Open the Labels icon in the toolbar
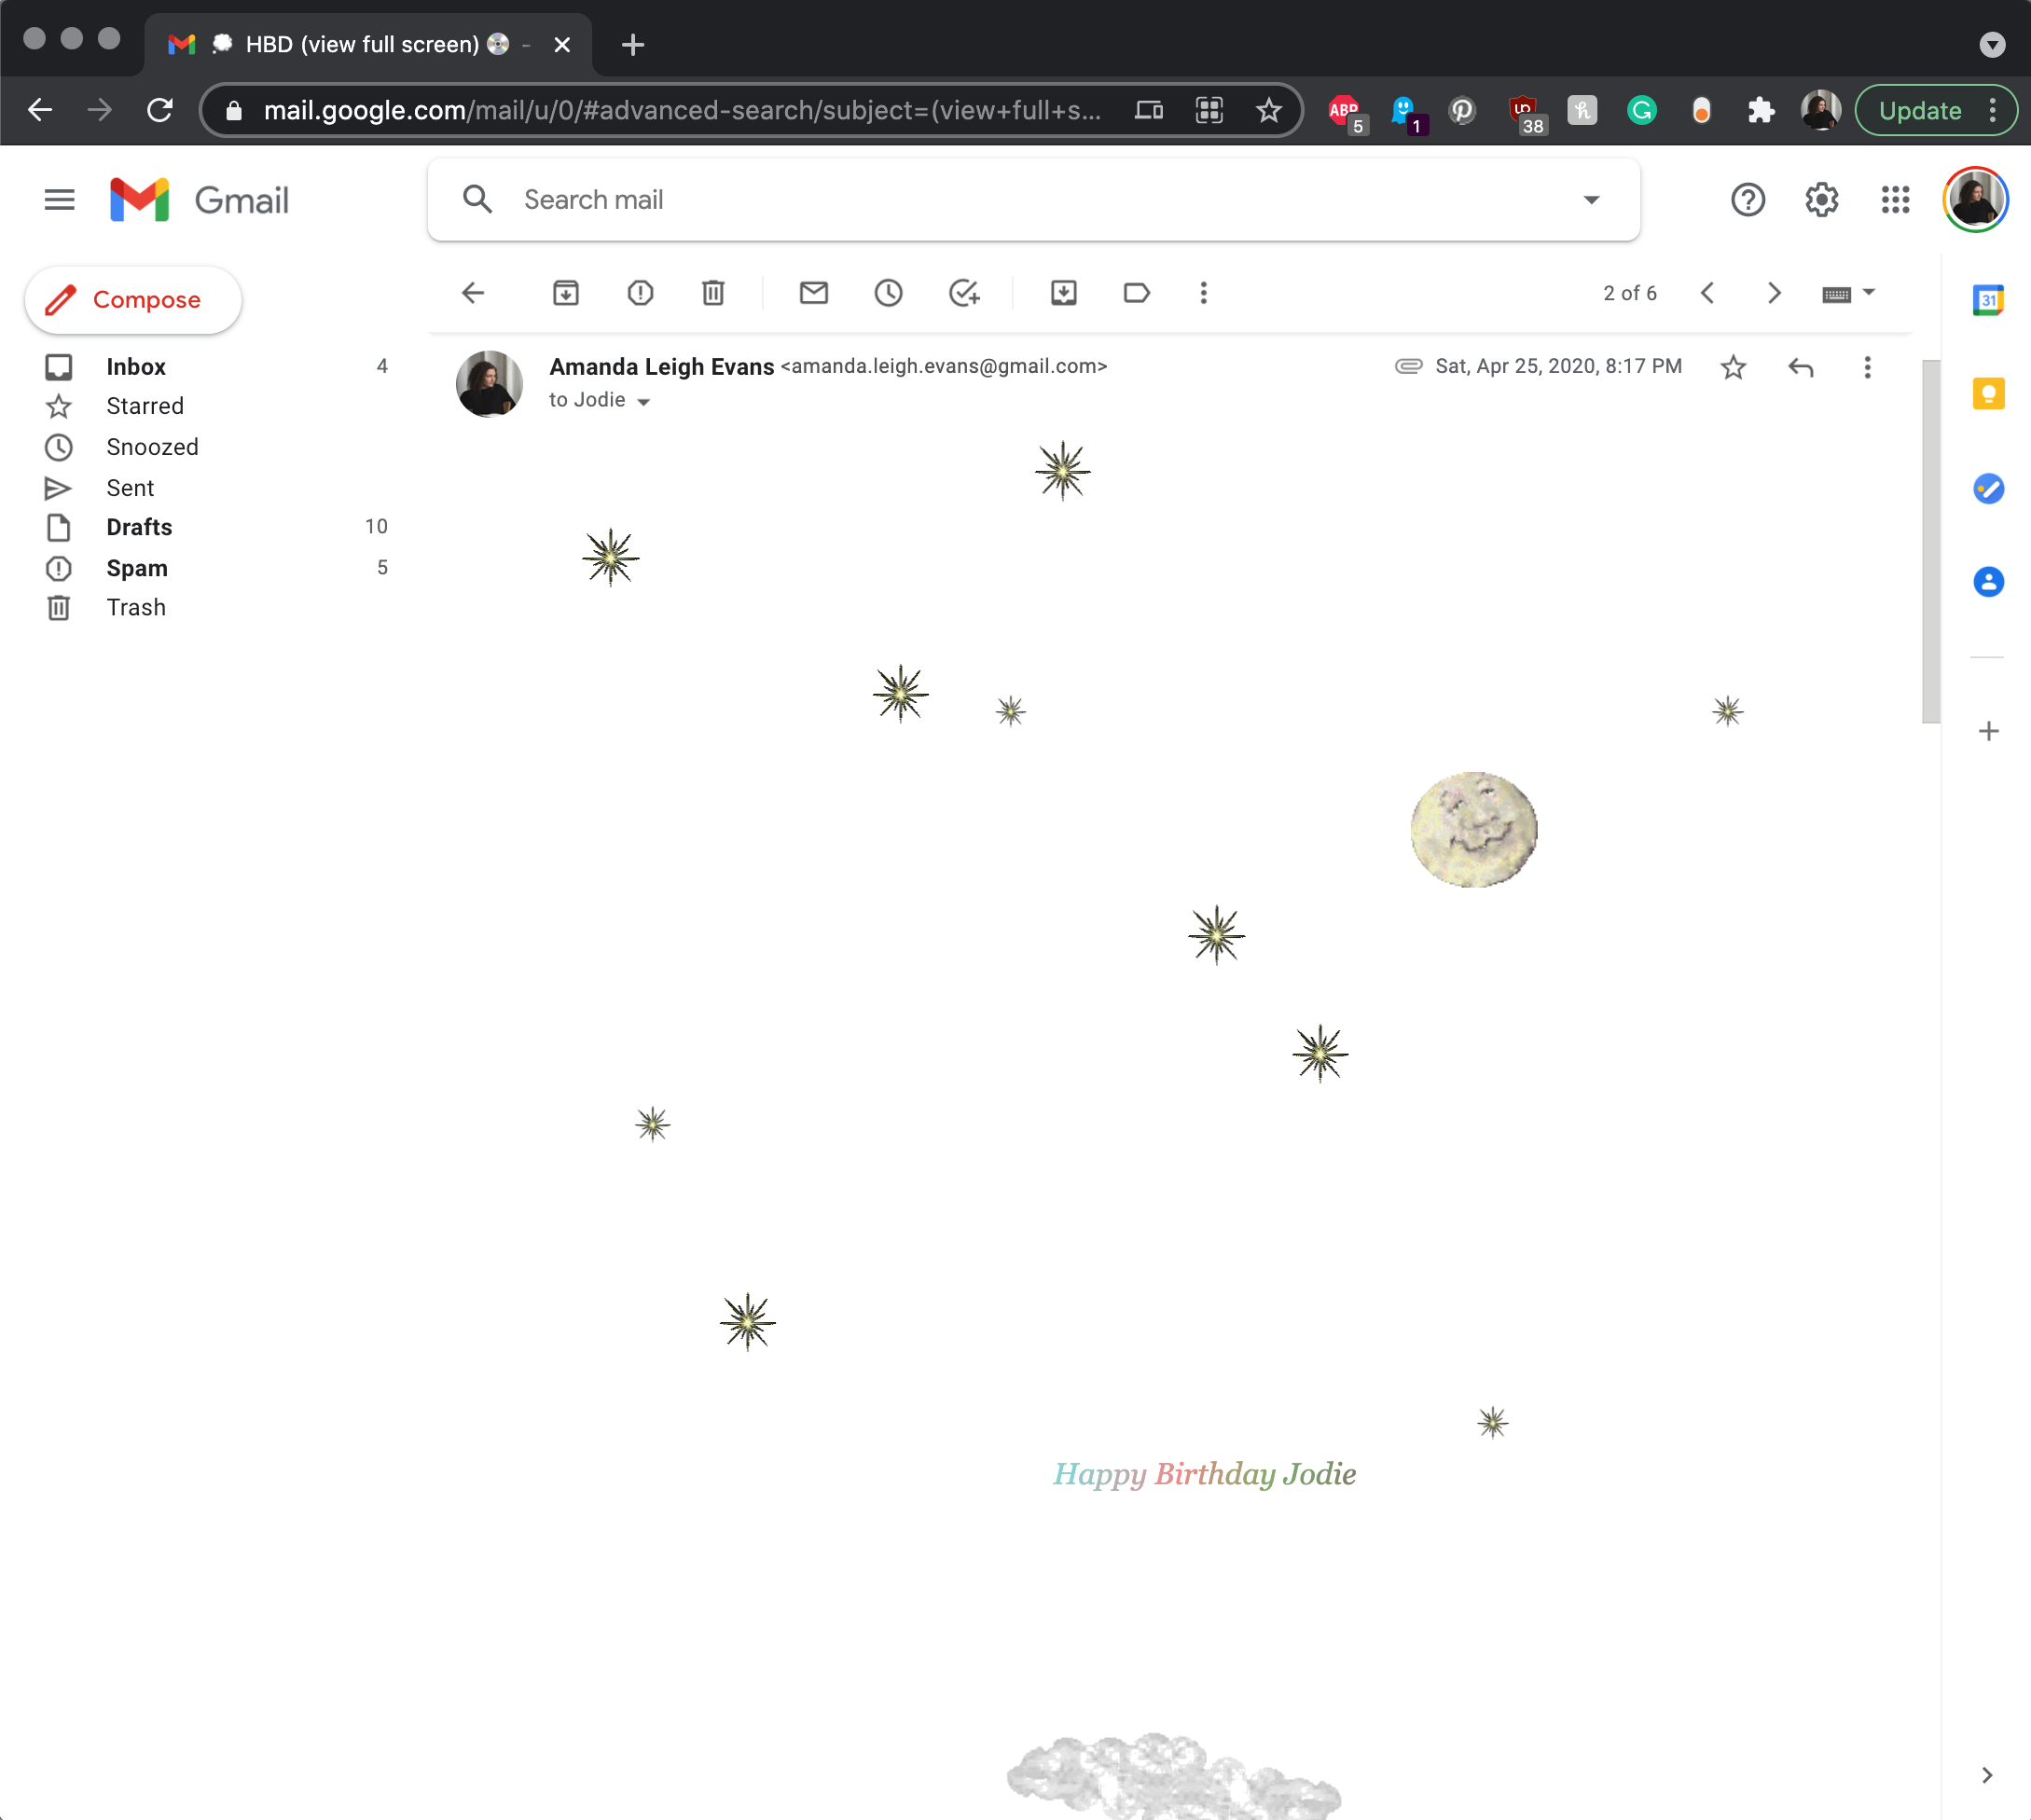Image resolution: width=2031 pixels, height=1820 pixels. [1137, 293]
